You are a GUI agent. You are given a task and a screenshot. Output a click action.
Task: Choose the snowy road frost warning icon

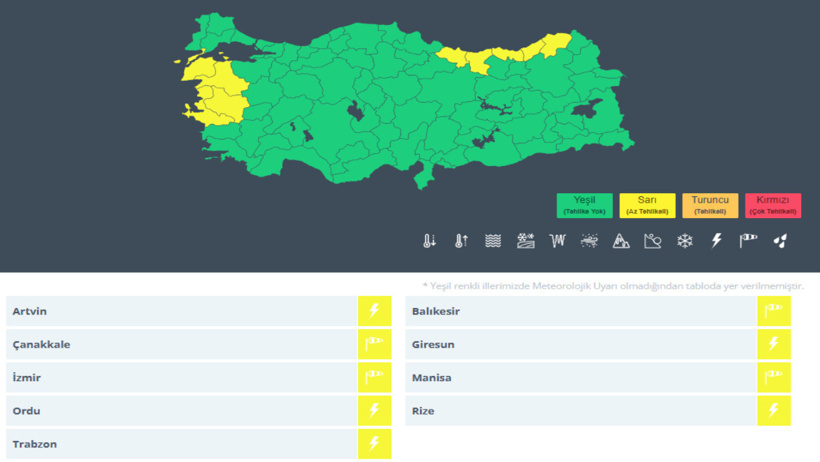(x=526, y=241)
